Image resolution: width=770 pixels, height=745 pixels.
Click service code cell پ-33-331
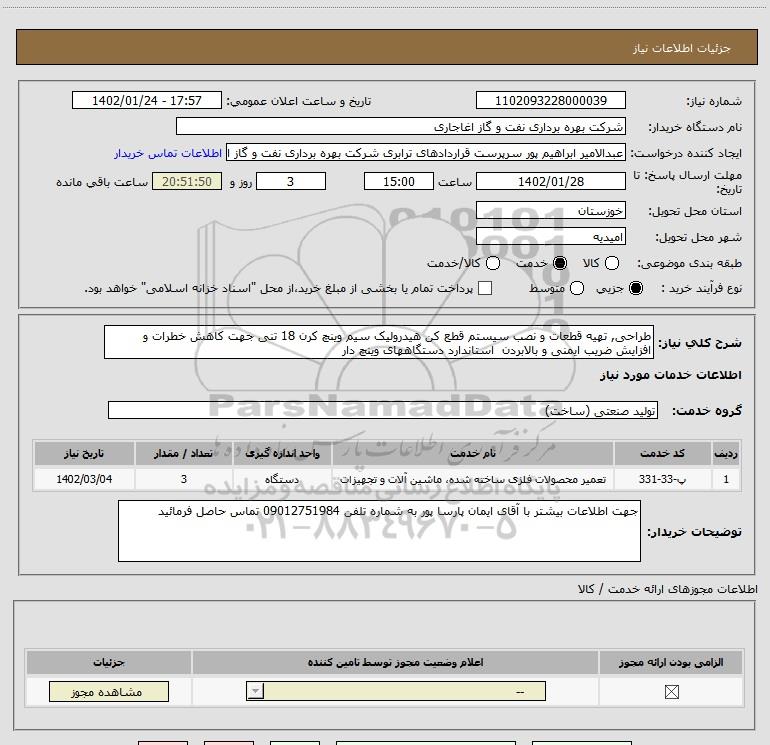coord(662,479)
